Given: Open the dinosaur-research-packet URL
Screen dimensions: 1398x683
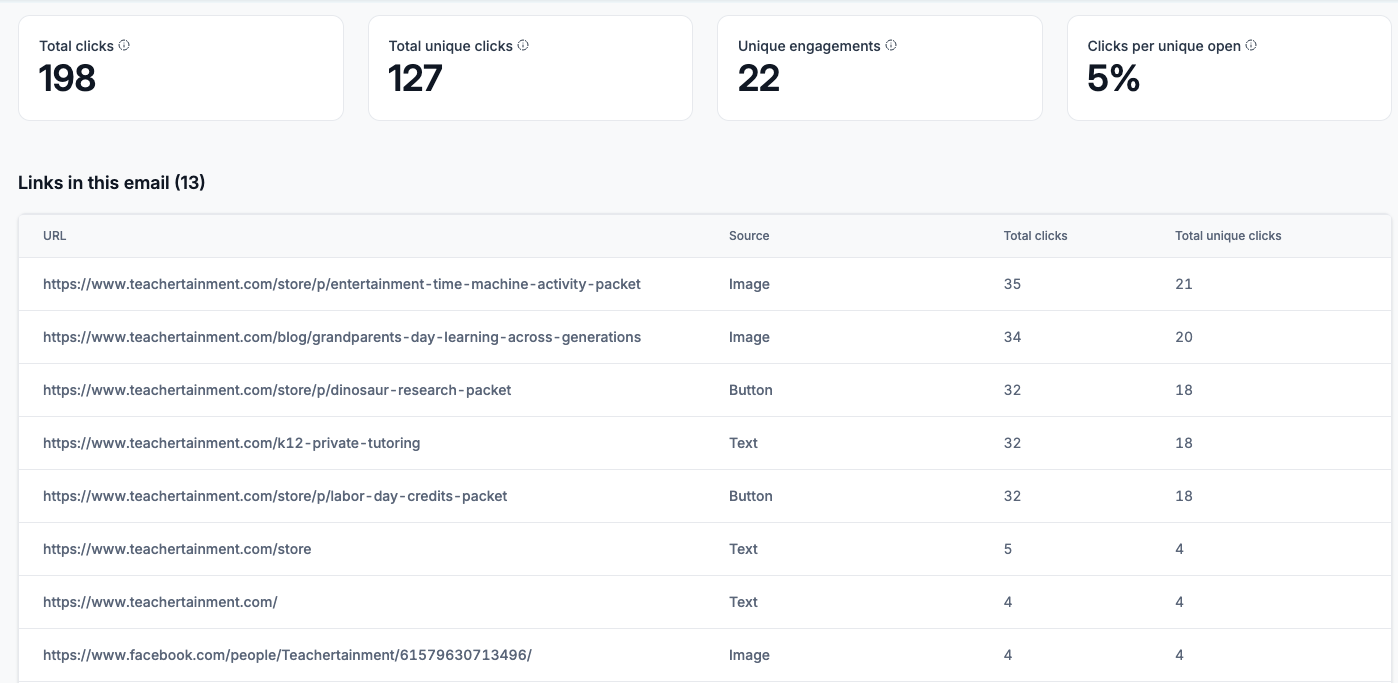Looking at the screenshot, I should tap(277, 390).
